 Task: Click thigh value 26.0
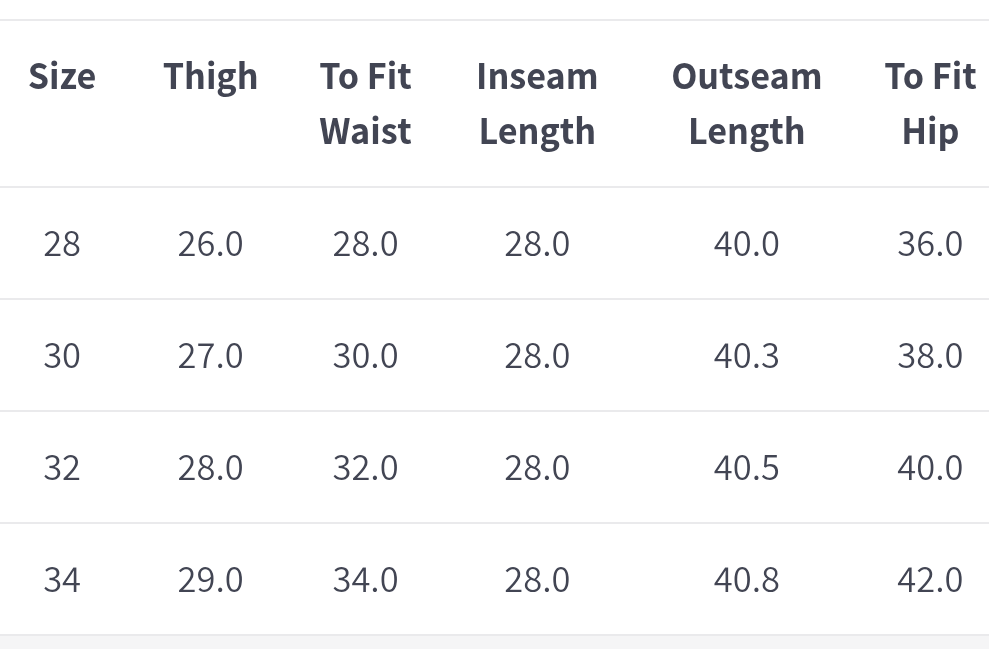point(210,244)
